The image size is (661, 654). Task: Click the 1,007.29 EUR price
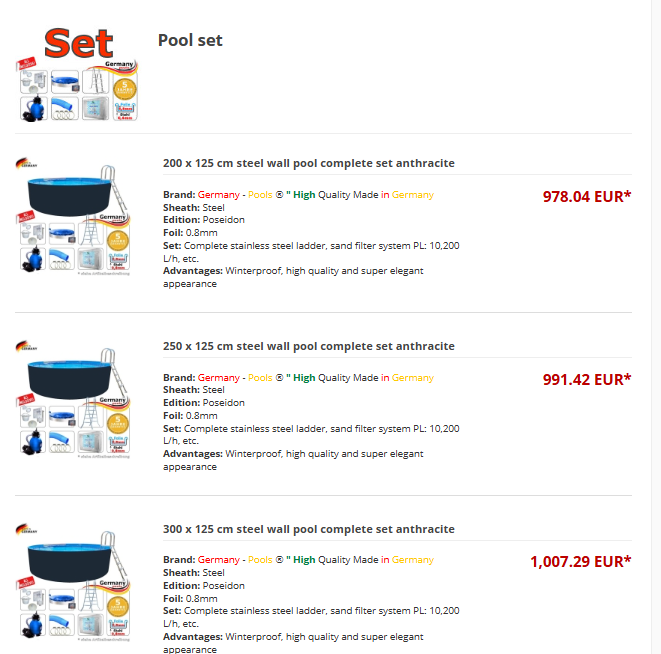tap(580, 562)
